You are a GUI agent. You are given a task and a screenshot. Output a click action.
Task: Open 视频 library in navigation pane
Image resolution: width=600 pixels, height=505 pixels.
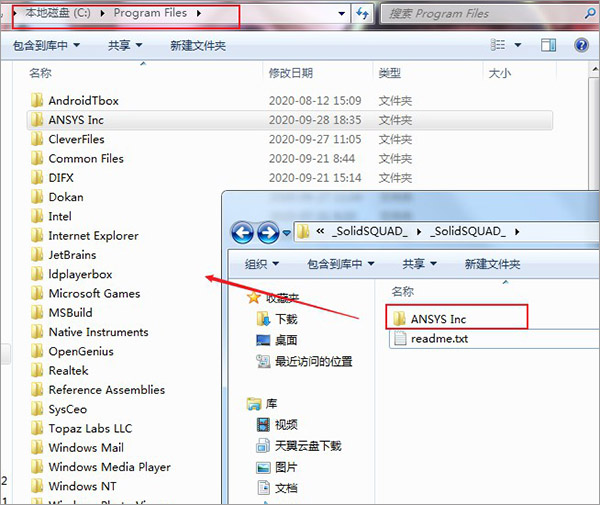click(x=277, y=424)
